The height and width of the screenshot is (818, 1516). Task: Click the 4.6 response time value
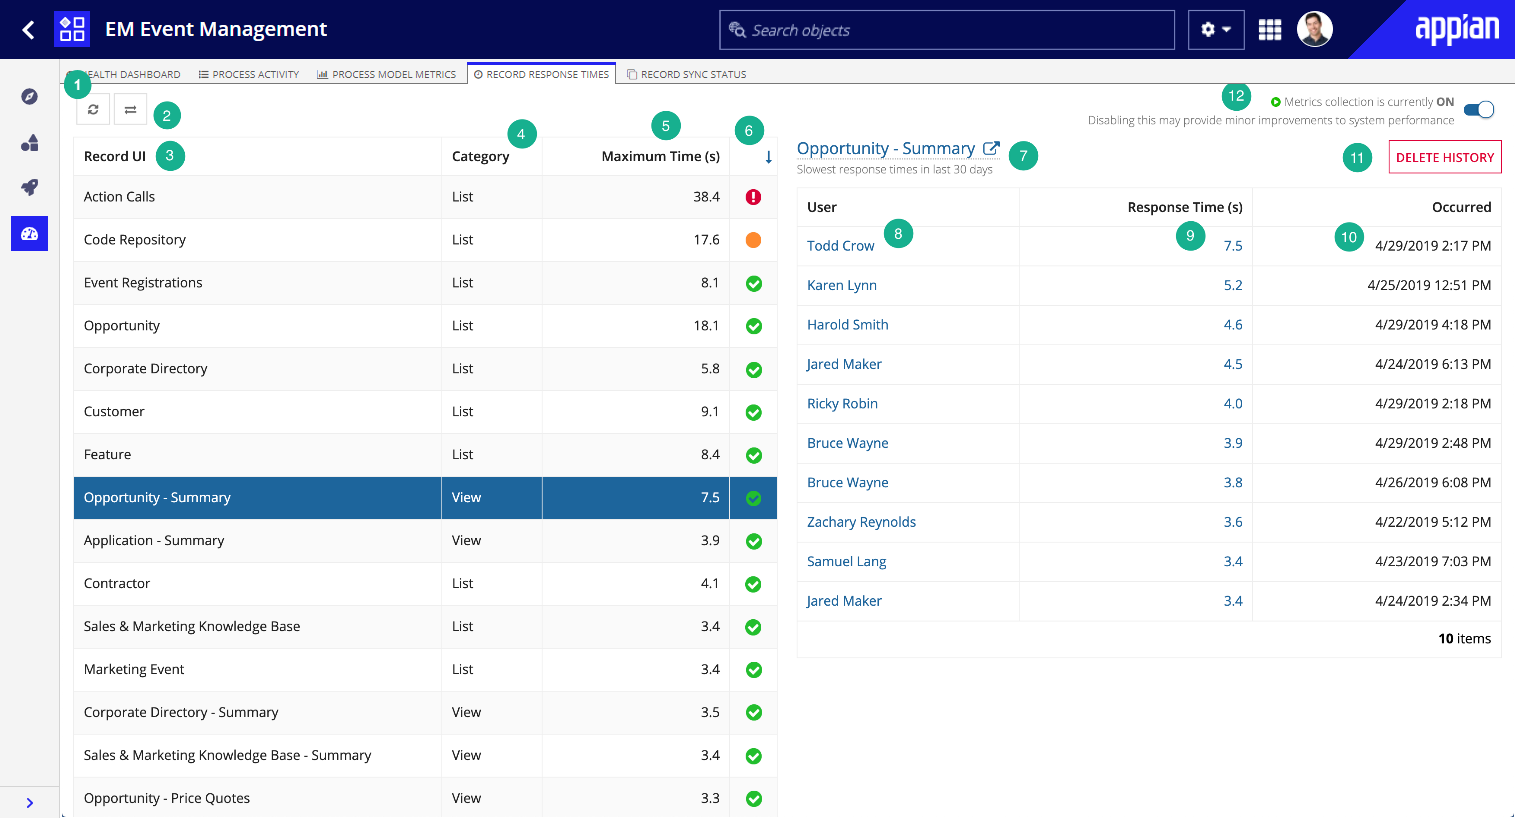click(1233, 325)
